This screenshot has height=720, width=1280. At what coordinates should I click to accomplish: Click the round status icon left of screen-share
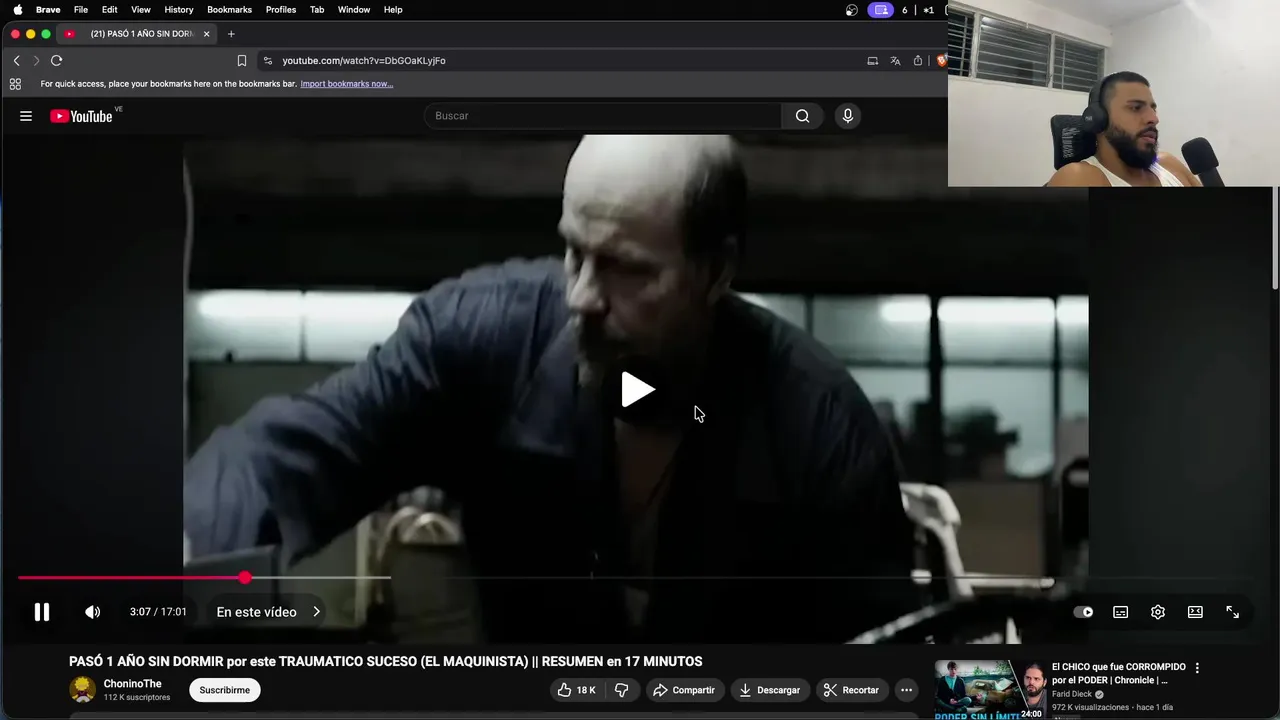[x=852, y=10]
